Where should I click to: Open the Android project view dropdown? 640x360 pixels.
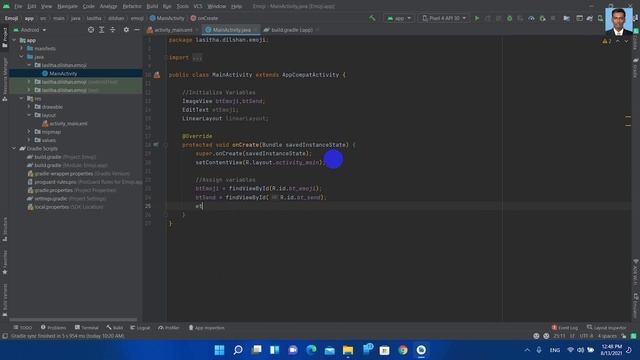point(30,30)
